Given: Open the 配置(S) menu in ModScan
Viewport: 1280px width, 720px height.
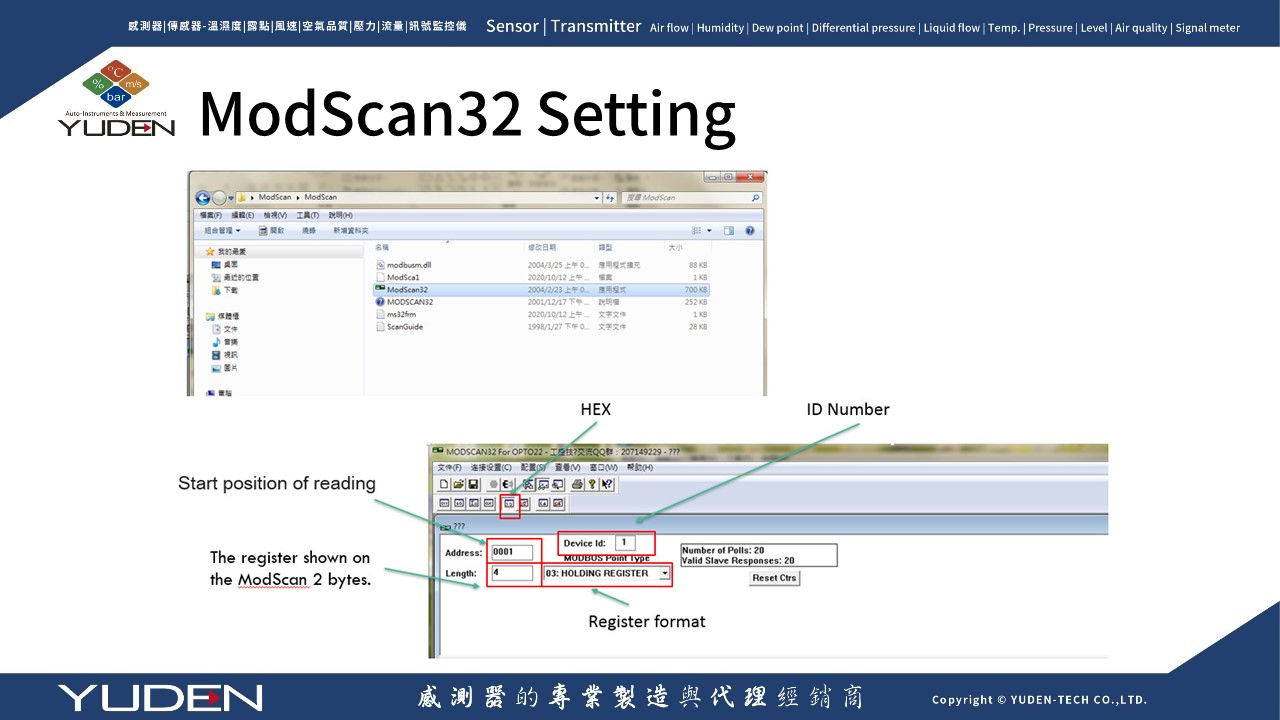Looking at the screenshot, I should pyautogui.click(x=533, y=467).
